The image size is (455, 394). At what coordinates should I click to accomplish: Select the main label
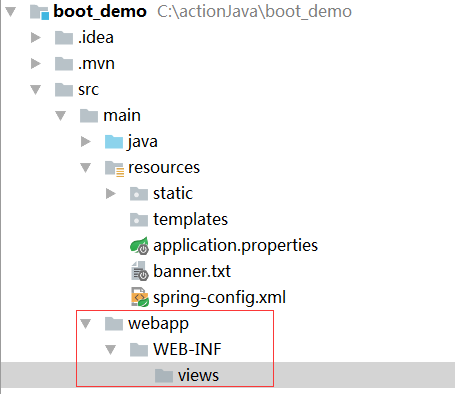click(x=122, y=116)
